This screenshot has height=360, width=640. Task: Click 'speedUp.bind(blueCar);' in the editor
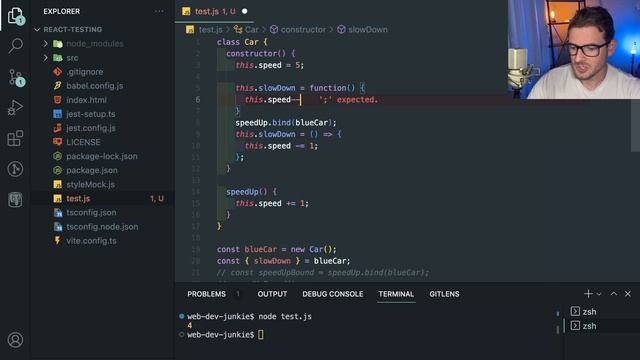pos(286,122)
